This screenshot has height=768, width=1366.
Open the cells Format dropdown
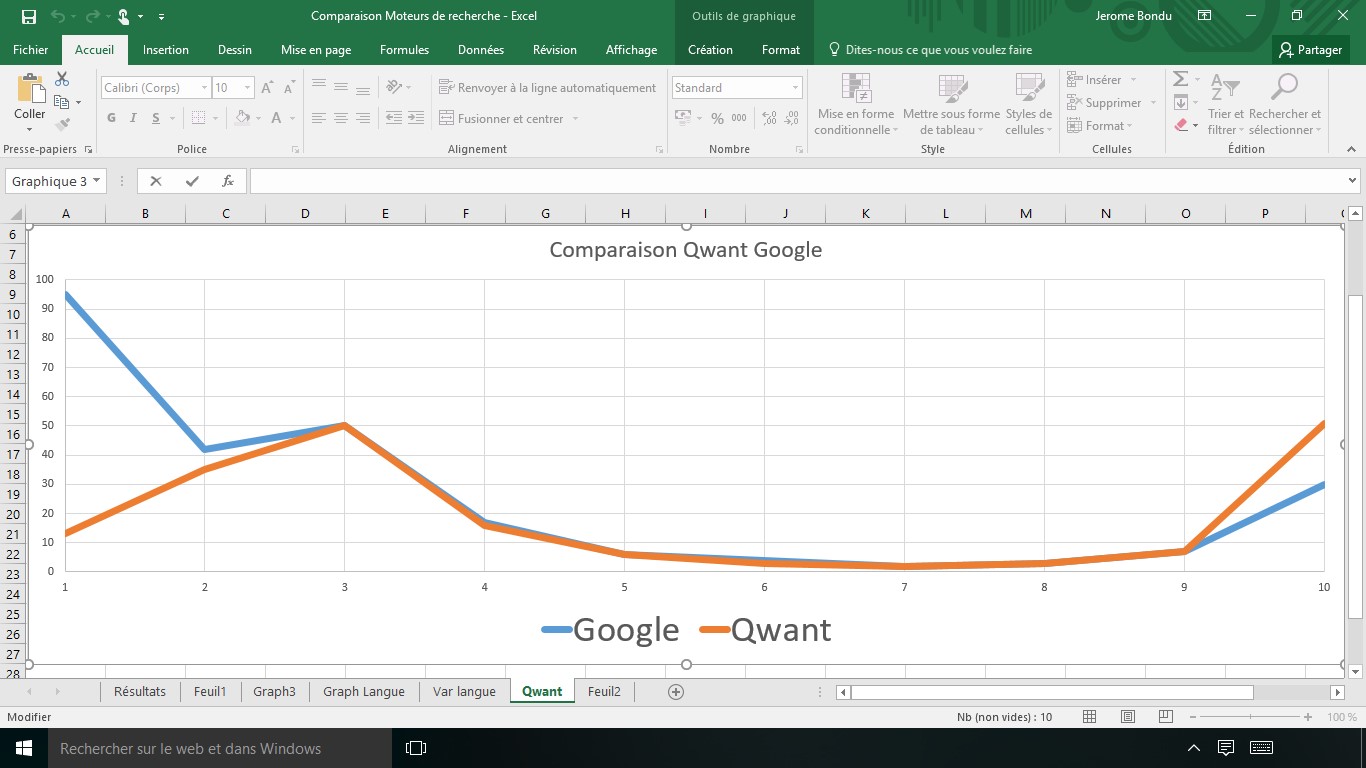(1100, 126)
